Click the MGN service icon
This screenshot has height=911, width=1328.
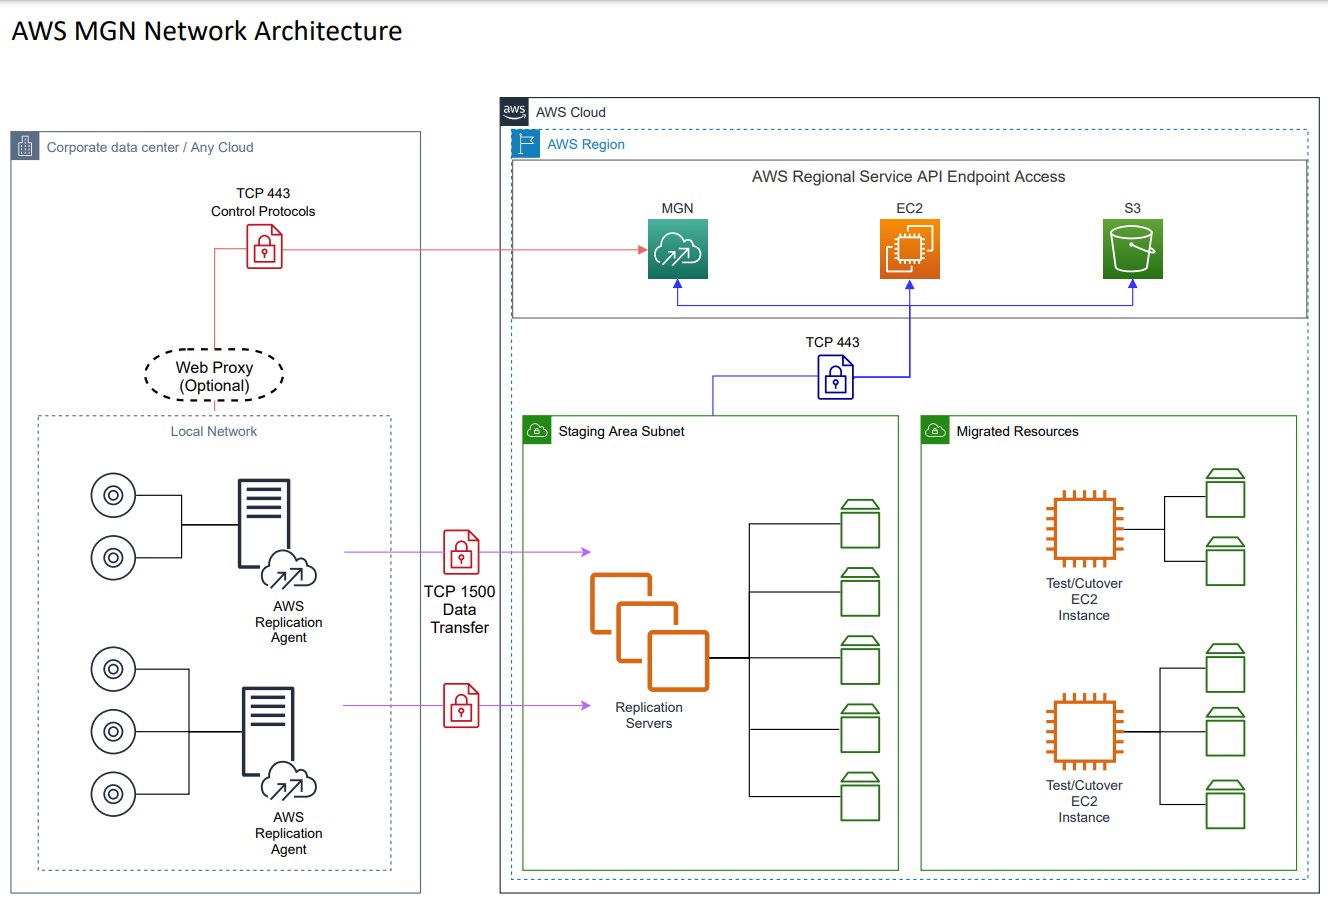678,249
